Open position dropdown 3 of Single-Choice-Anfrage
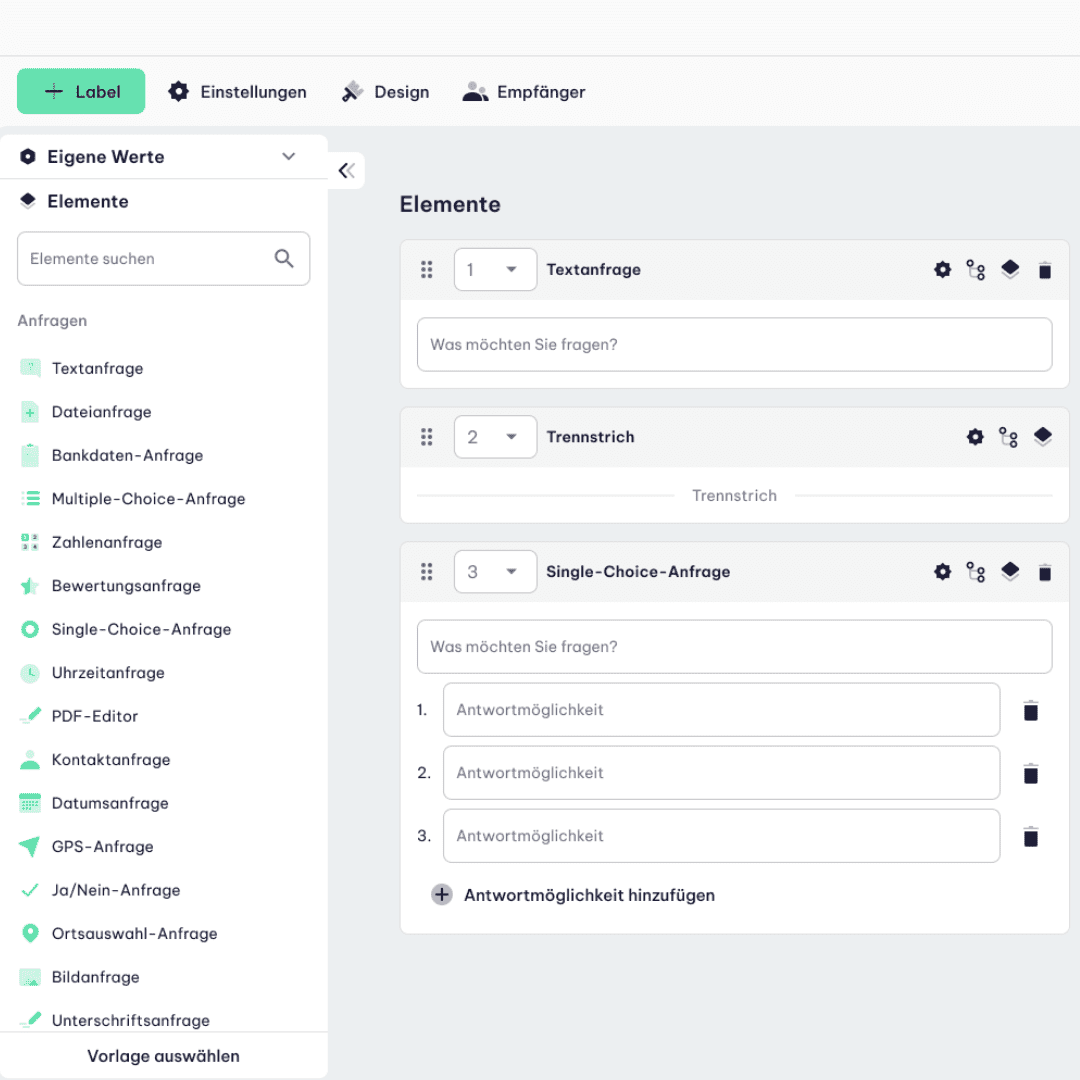Screen dimensions: 1080x1080 click(x=495, y=571)
